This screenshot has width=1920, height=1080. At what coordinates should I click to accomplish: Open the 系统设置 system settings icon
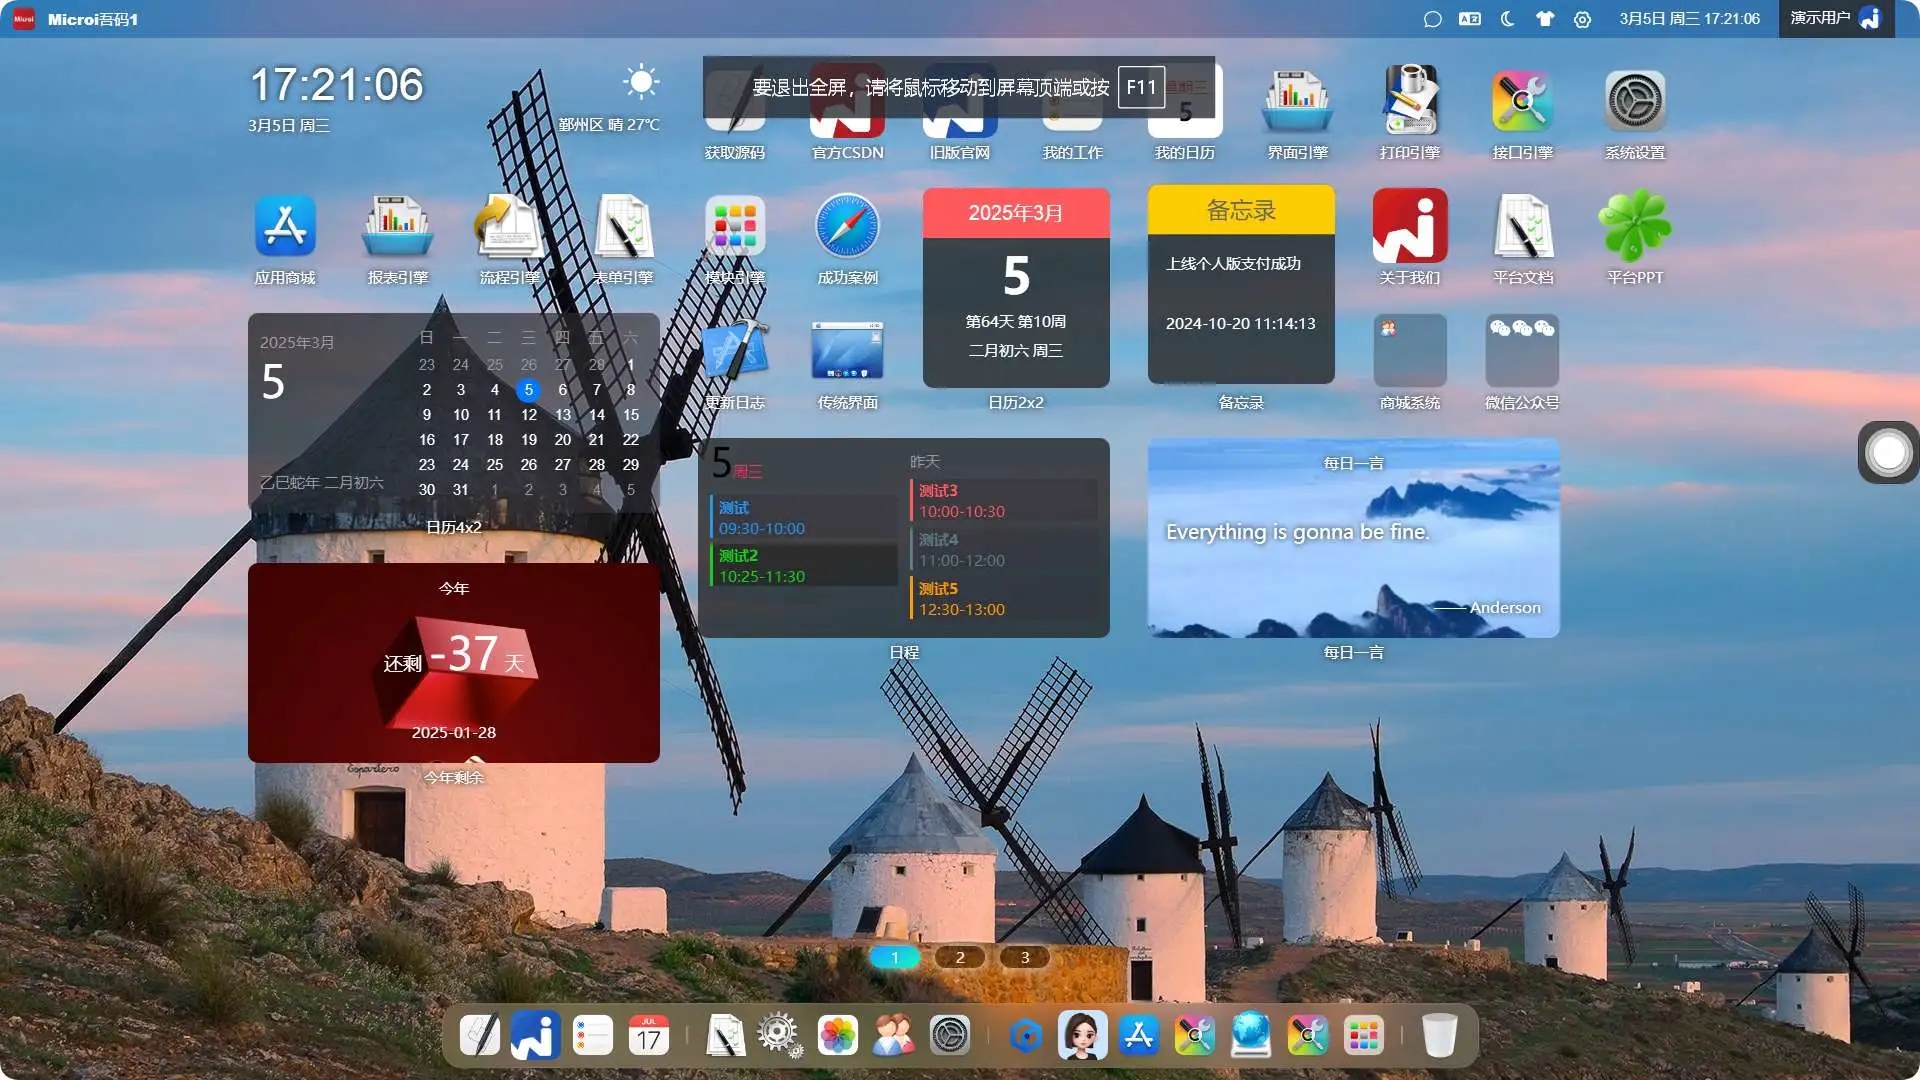click(1635, 101)
